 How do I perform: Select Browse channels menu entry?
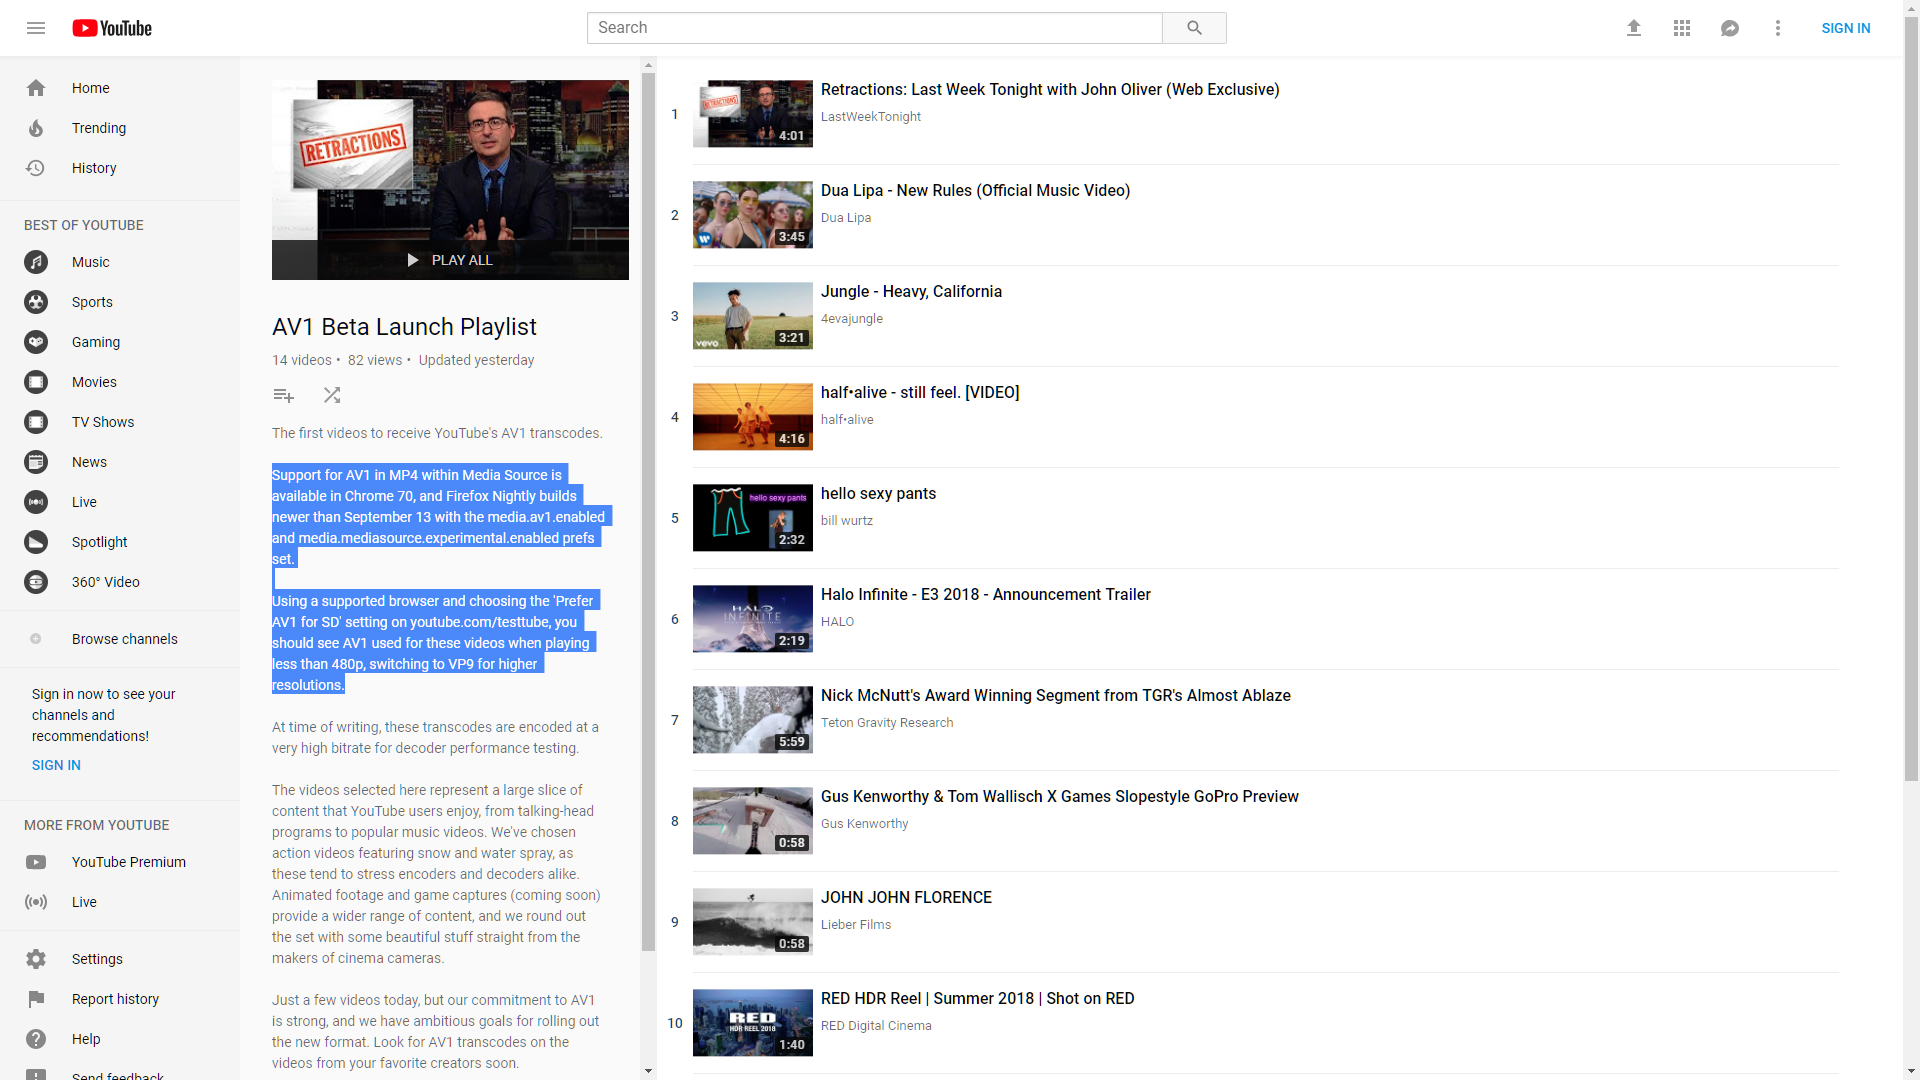[120, 639]
